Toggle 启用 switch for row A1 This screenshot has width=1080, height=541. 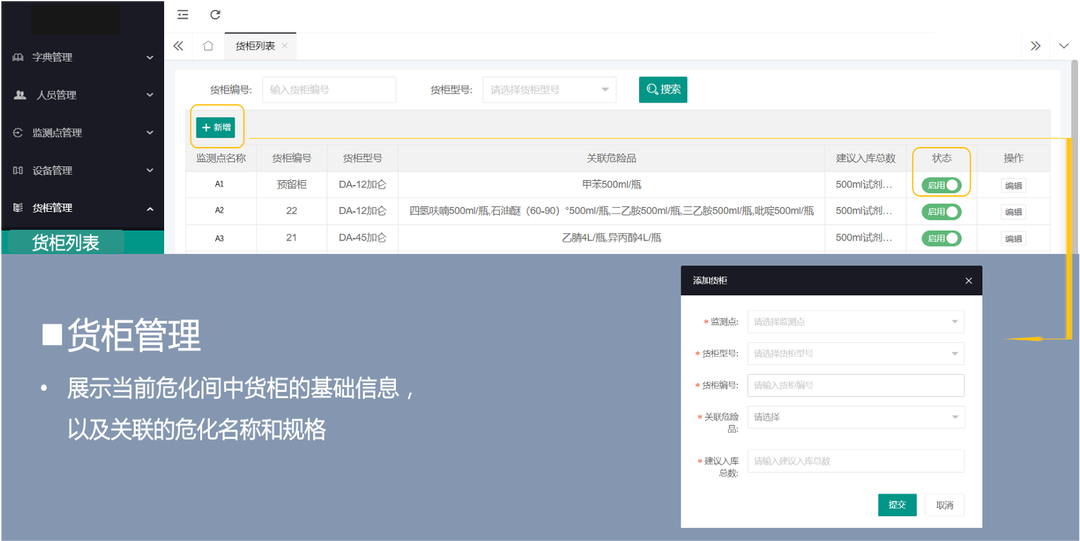pos(942,185)
